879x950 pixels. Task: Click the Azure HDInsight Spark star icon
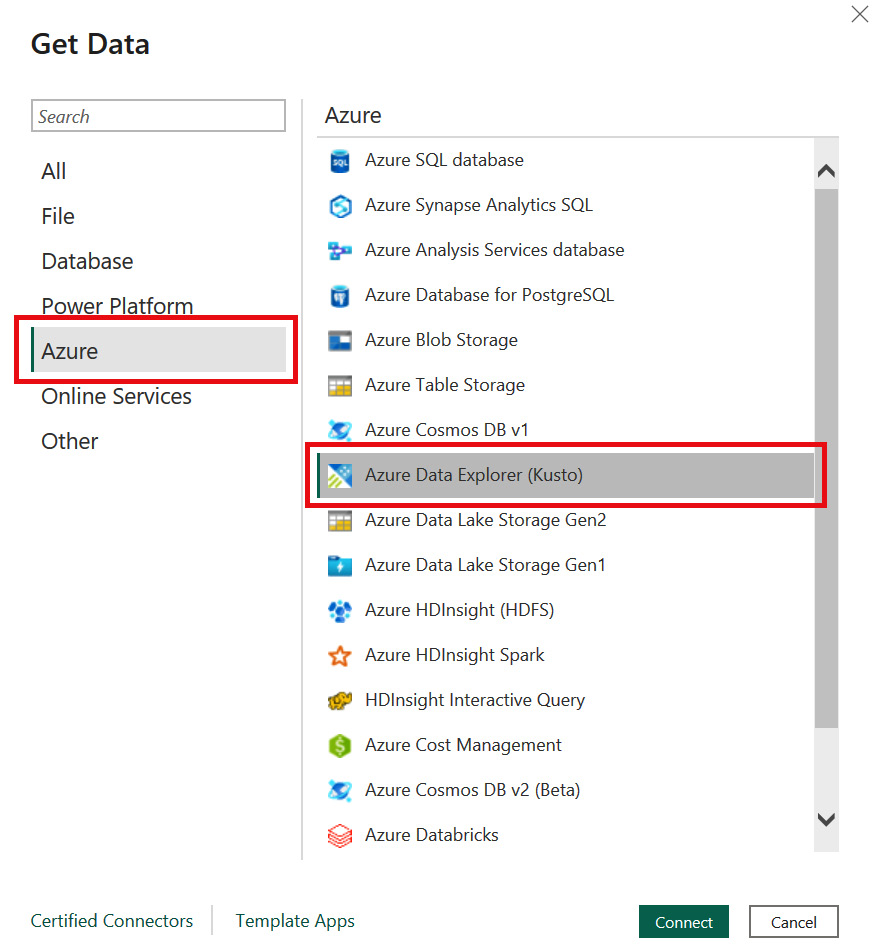click(340, 656)
